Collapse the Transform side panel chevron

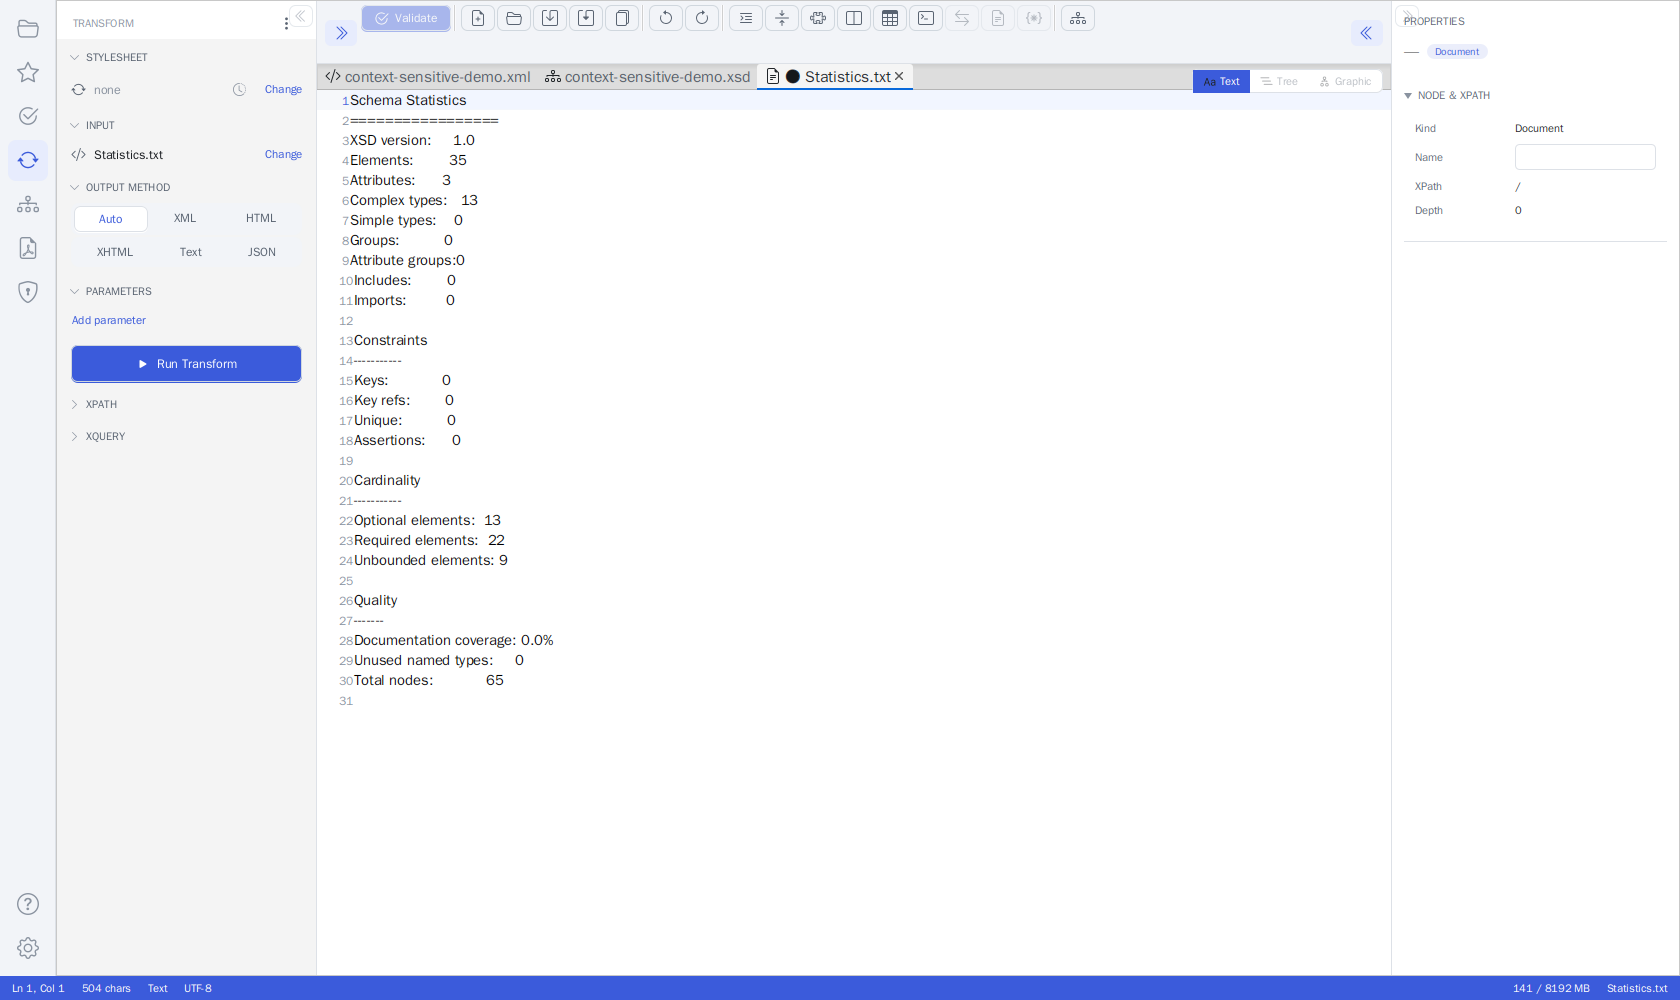click(x=301, y=16)
